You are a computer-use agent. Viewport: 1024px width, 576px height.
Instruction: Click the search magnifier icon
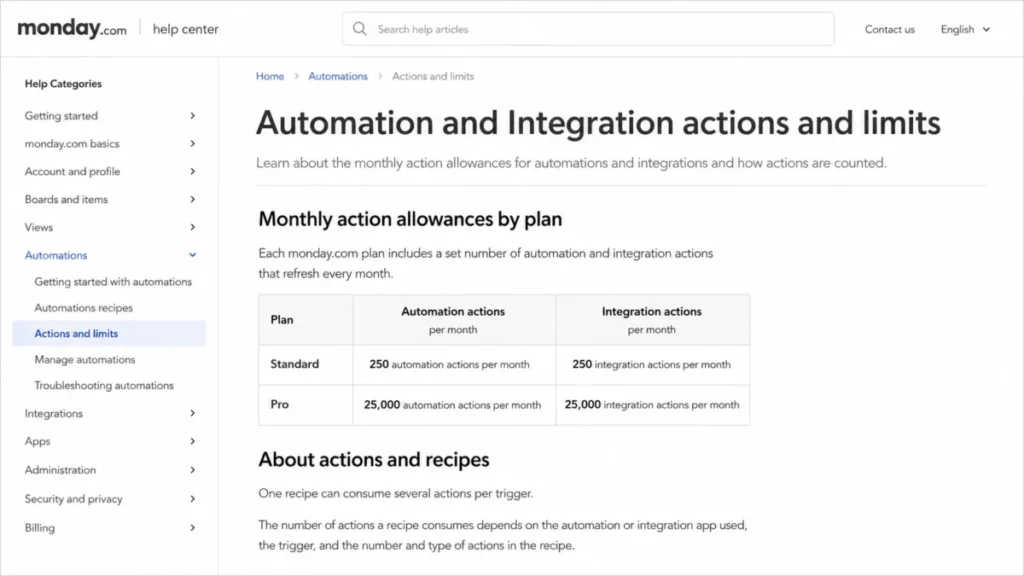coord(360,29)
